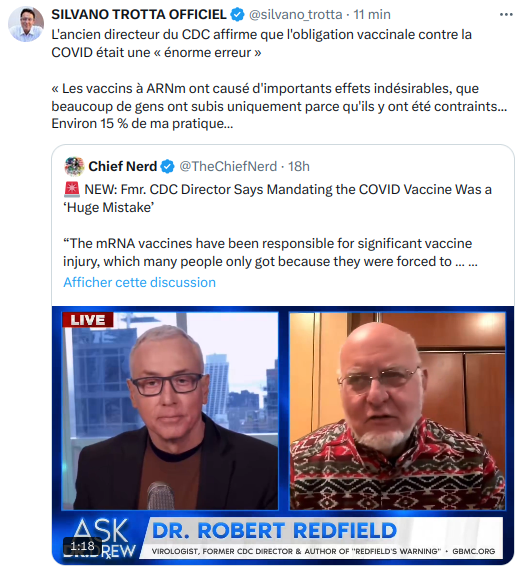
Task: Click the DR. ROBERT REDFIELD name banner
Action: (274, 530)
